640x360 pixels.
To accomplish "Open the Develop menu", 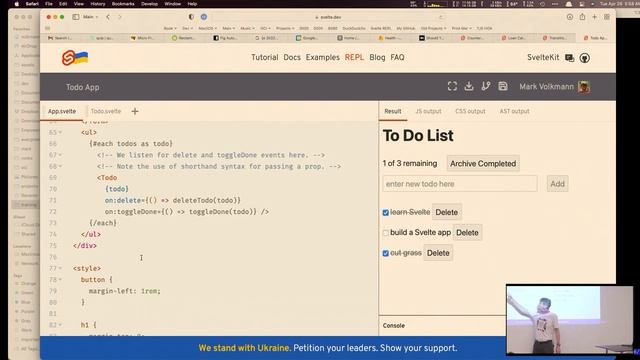I will [149, 4].
